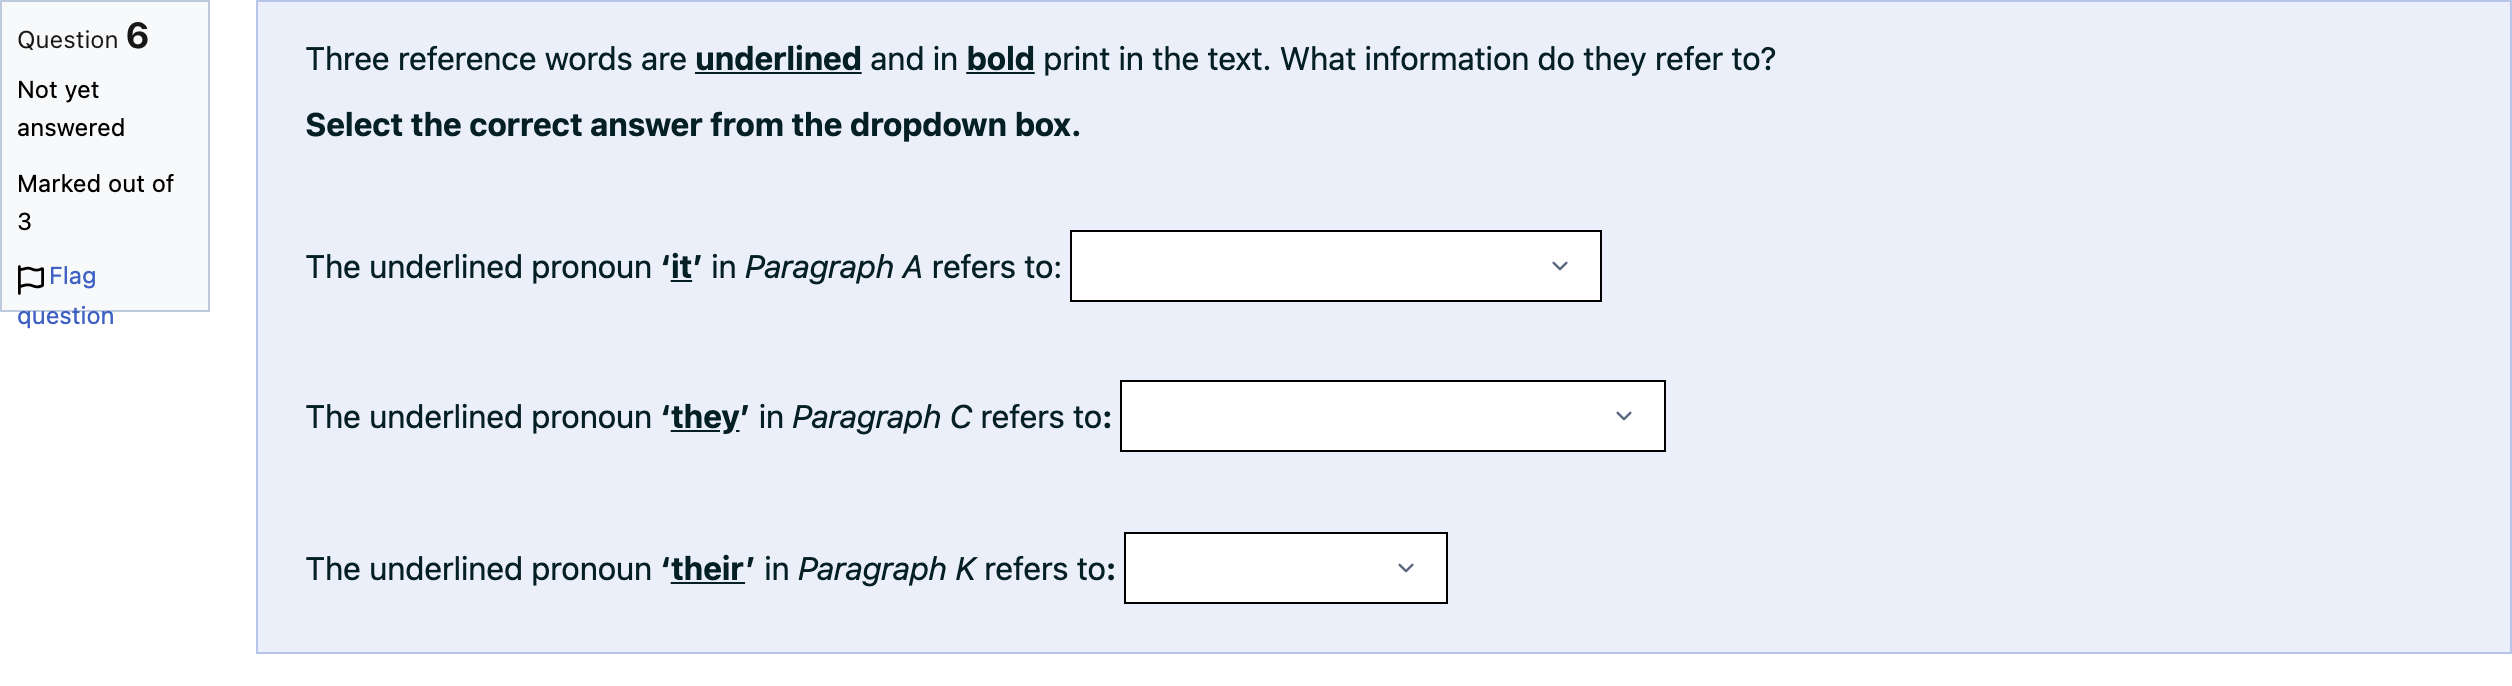The height and width of the screenshot is (686, 2512).
Task: Click the bold underlined pronoun 'their'
Action: [707, 569]
